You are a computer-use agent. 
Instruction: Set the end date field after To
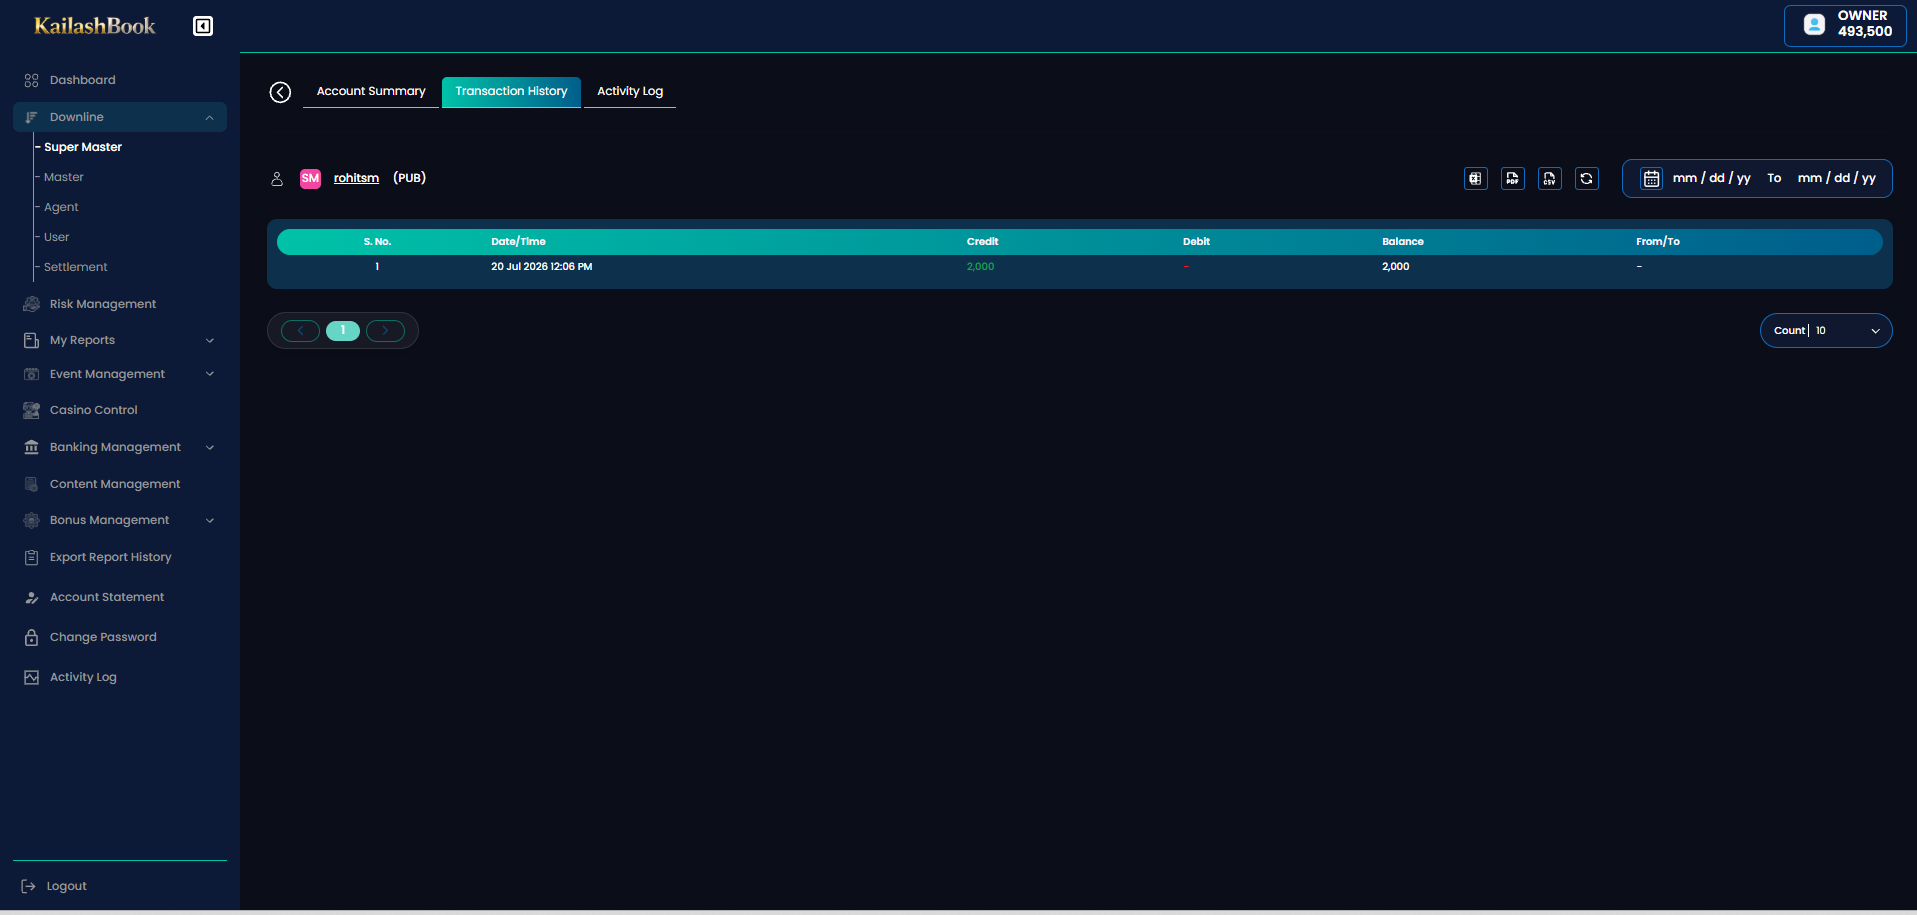[x=1837, y=179]
